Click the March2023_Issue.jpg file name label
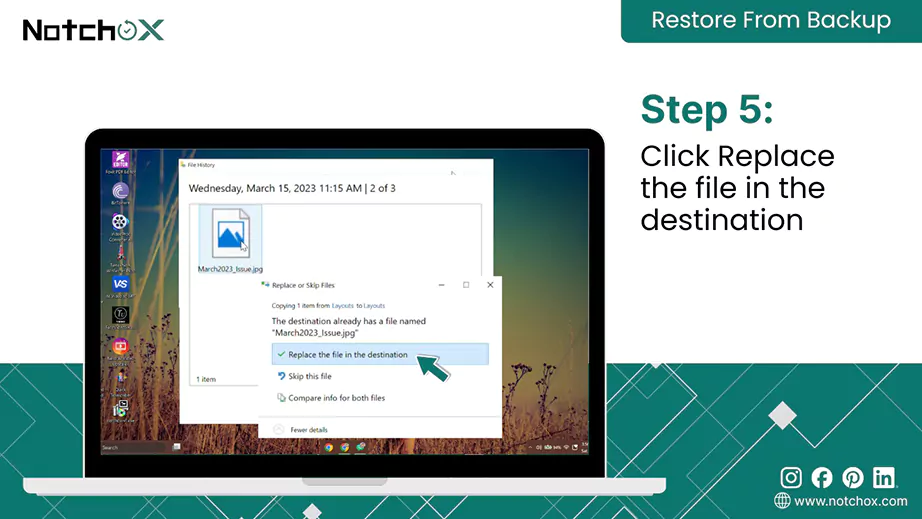922x519 pixels. coord(230,269)
